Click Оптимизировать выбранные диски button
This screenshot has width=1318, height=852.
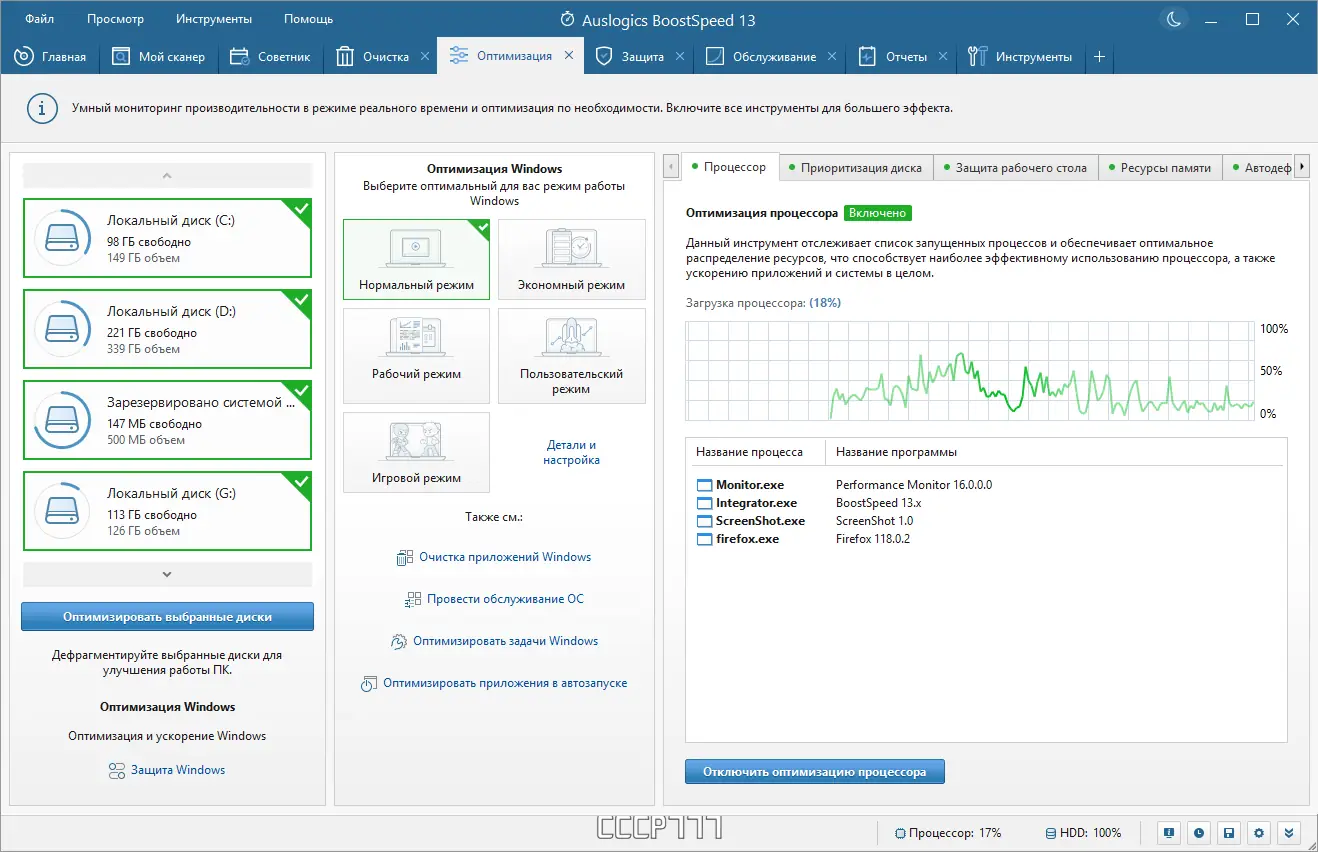click(167, 617)
